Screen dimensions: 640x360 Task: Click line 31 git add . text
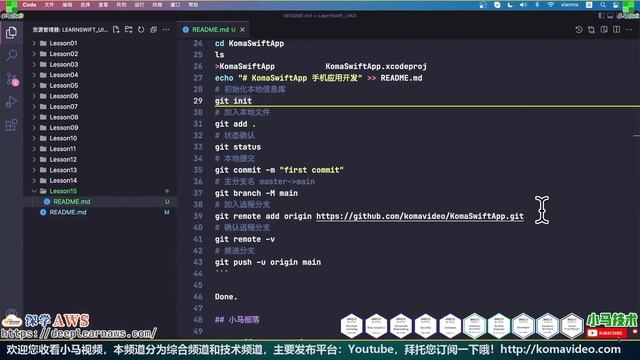click(x=235, y=124)
